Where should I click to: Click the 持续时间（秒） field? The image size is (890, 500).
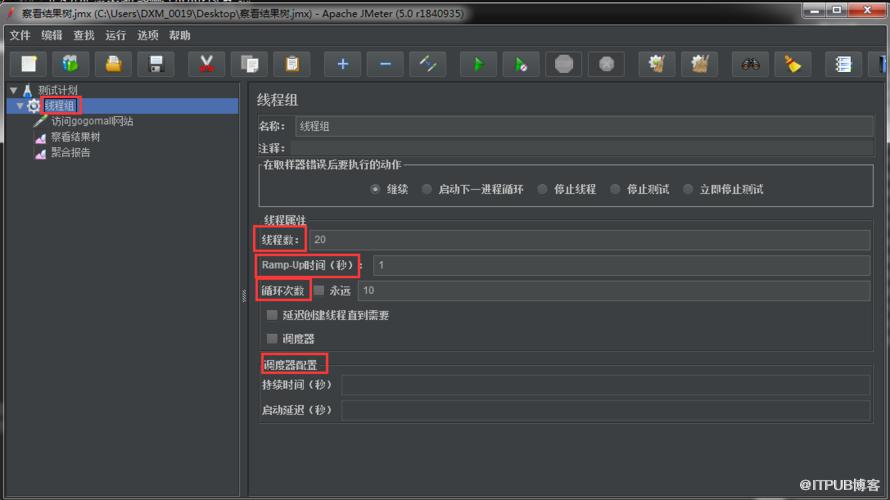(x=606, y=385)
